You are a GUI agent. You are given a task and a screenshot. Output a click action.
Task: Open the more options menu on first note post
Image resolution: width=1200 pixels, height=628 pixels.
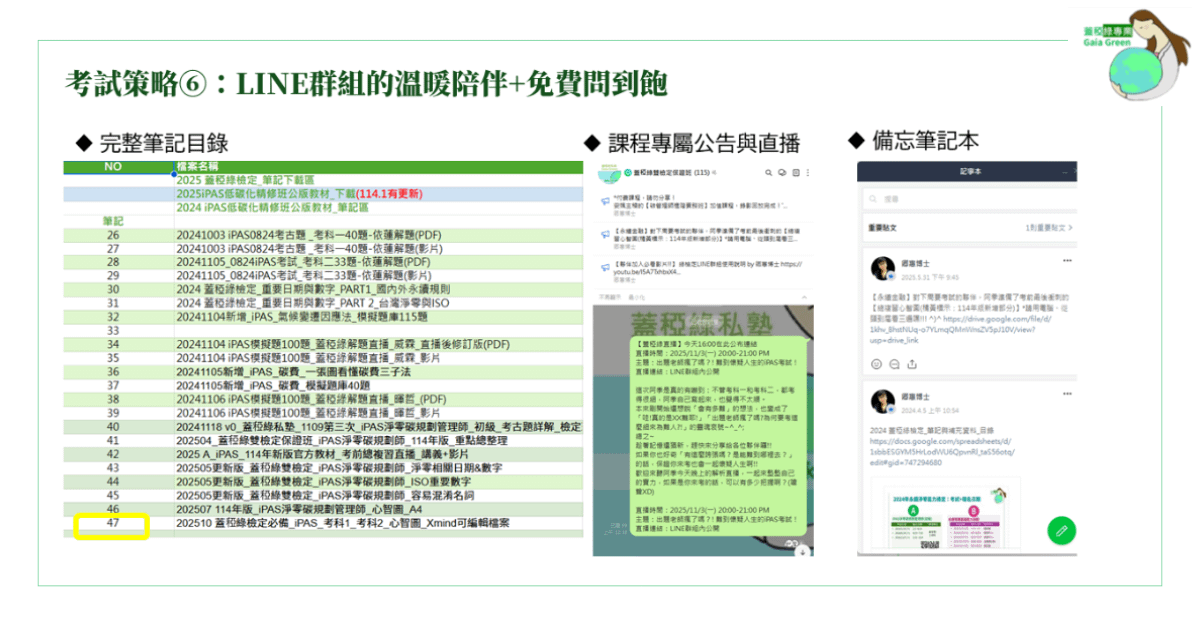(1067, 261)
